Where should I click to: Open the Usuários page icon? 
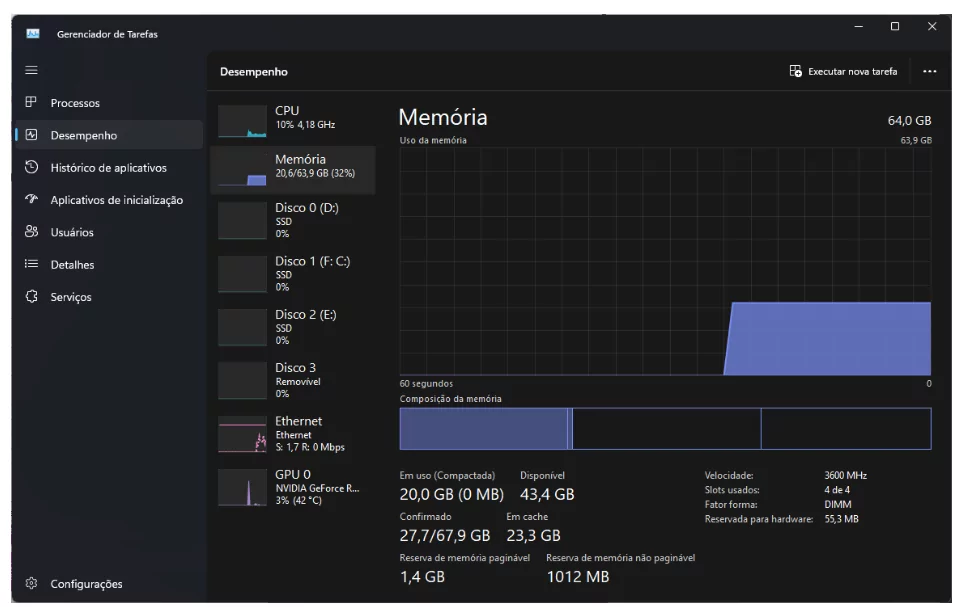[31, 232]
